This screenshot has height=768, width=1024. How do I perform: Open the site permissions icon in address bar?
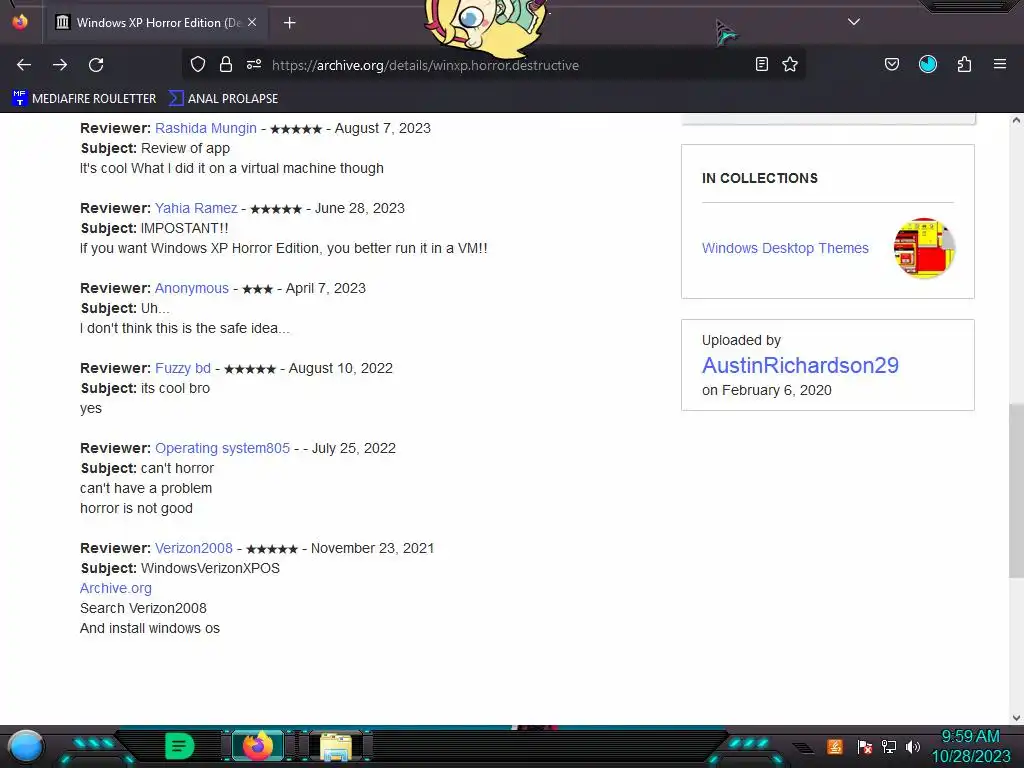point(254,64)
